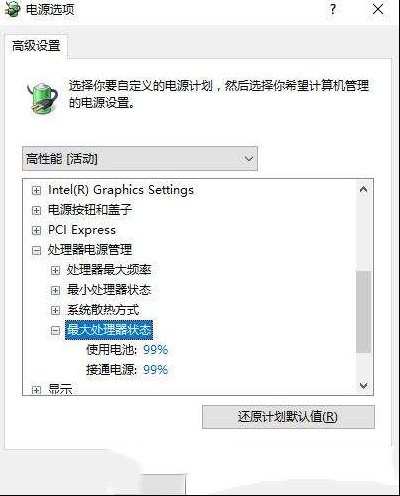Click the green battery icon
Image resolution: width=400 pixels, height=496 pixels.
[x=42, y=98]
